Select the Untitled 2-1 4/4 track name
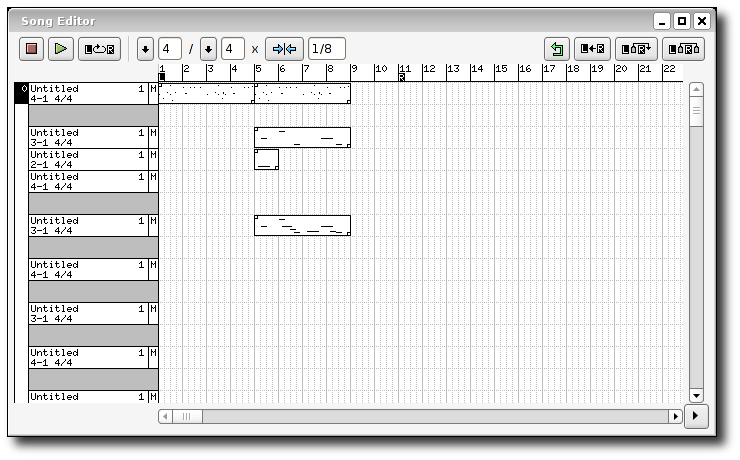This screenshot has width=740, height=460. pyautogui.click(x=88, y=159)
